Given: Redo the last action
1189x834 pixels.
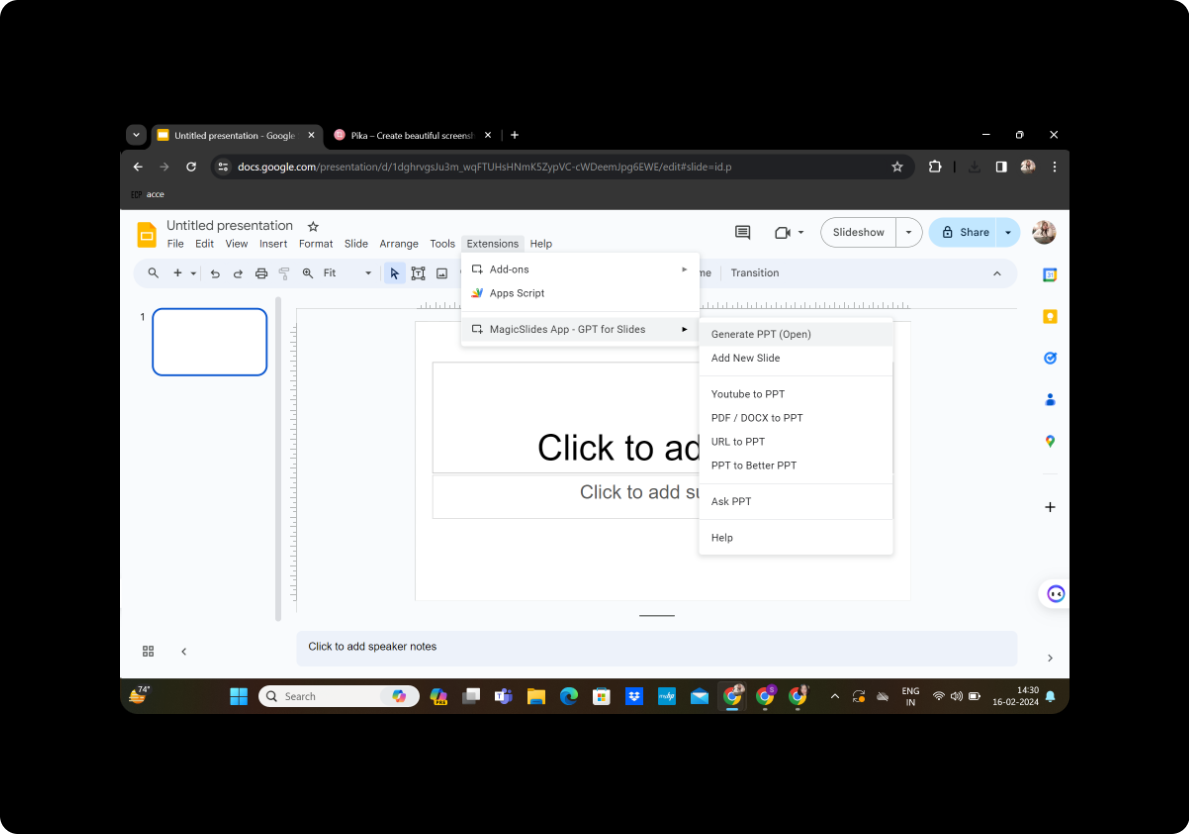Looking at the screenshot, I should (238, 274).
